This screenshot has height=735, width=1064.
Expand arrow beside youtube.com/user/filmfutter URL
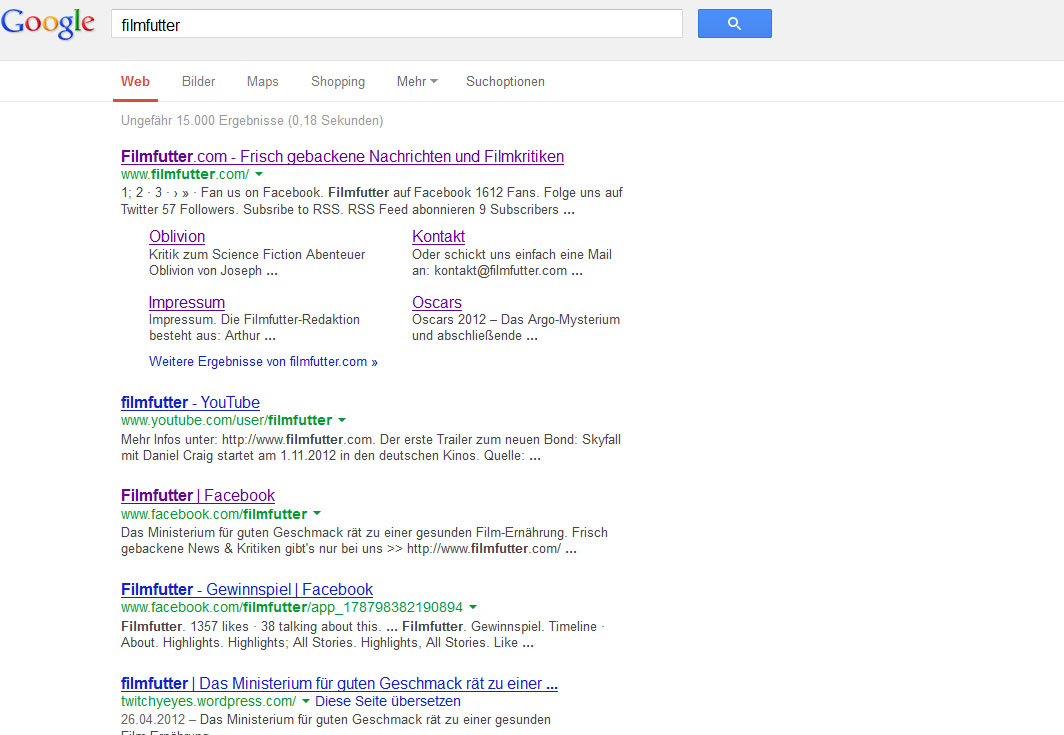342,421
